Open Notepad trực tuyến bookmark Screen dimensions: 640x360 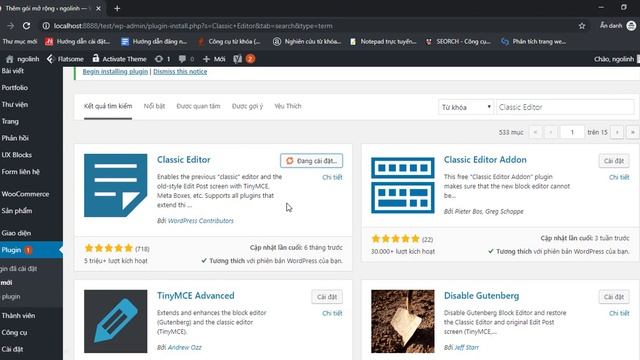(383, 41)
